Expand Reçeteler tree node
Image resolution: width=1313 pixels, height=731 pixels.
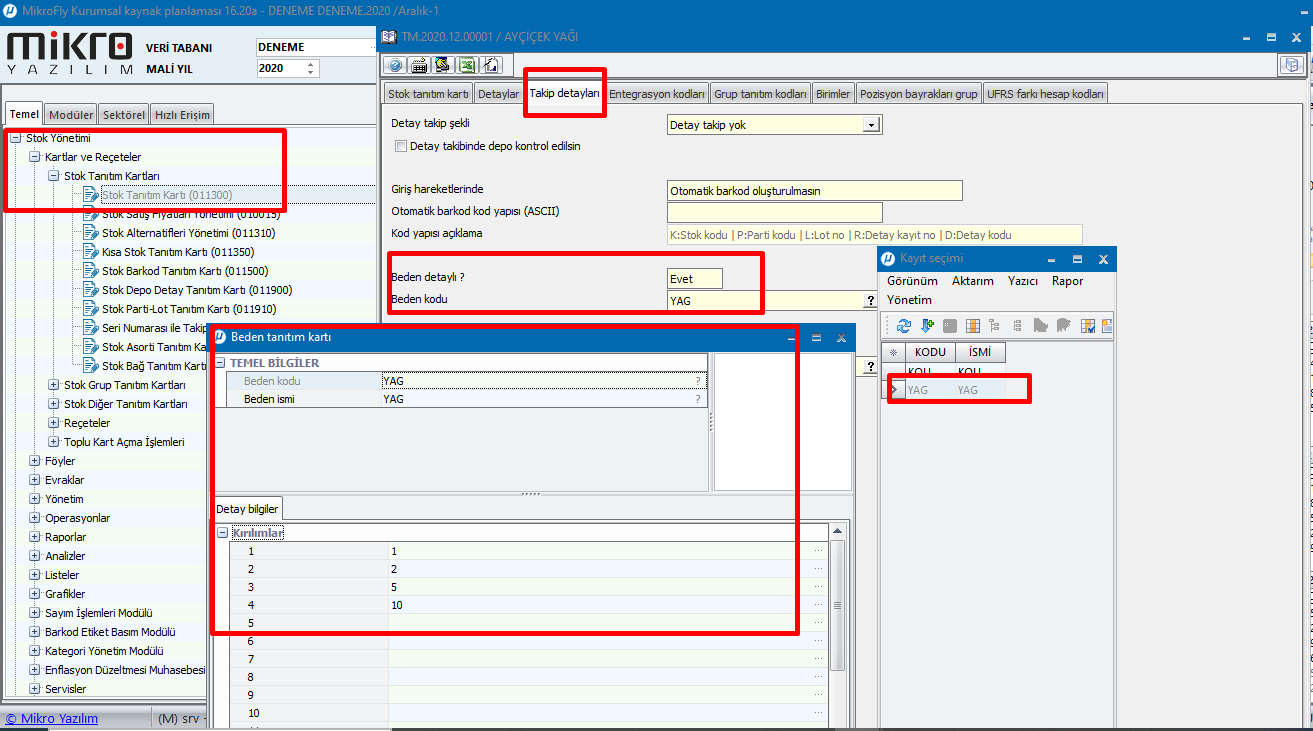[x=54, y=423]
